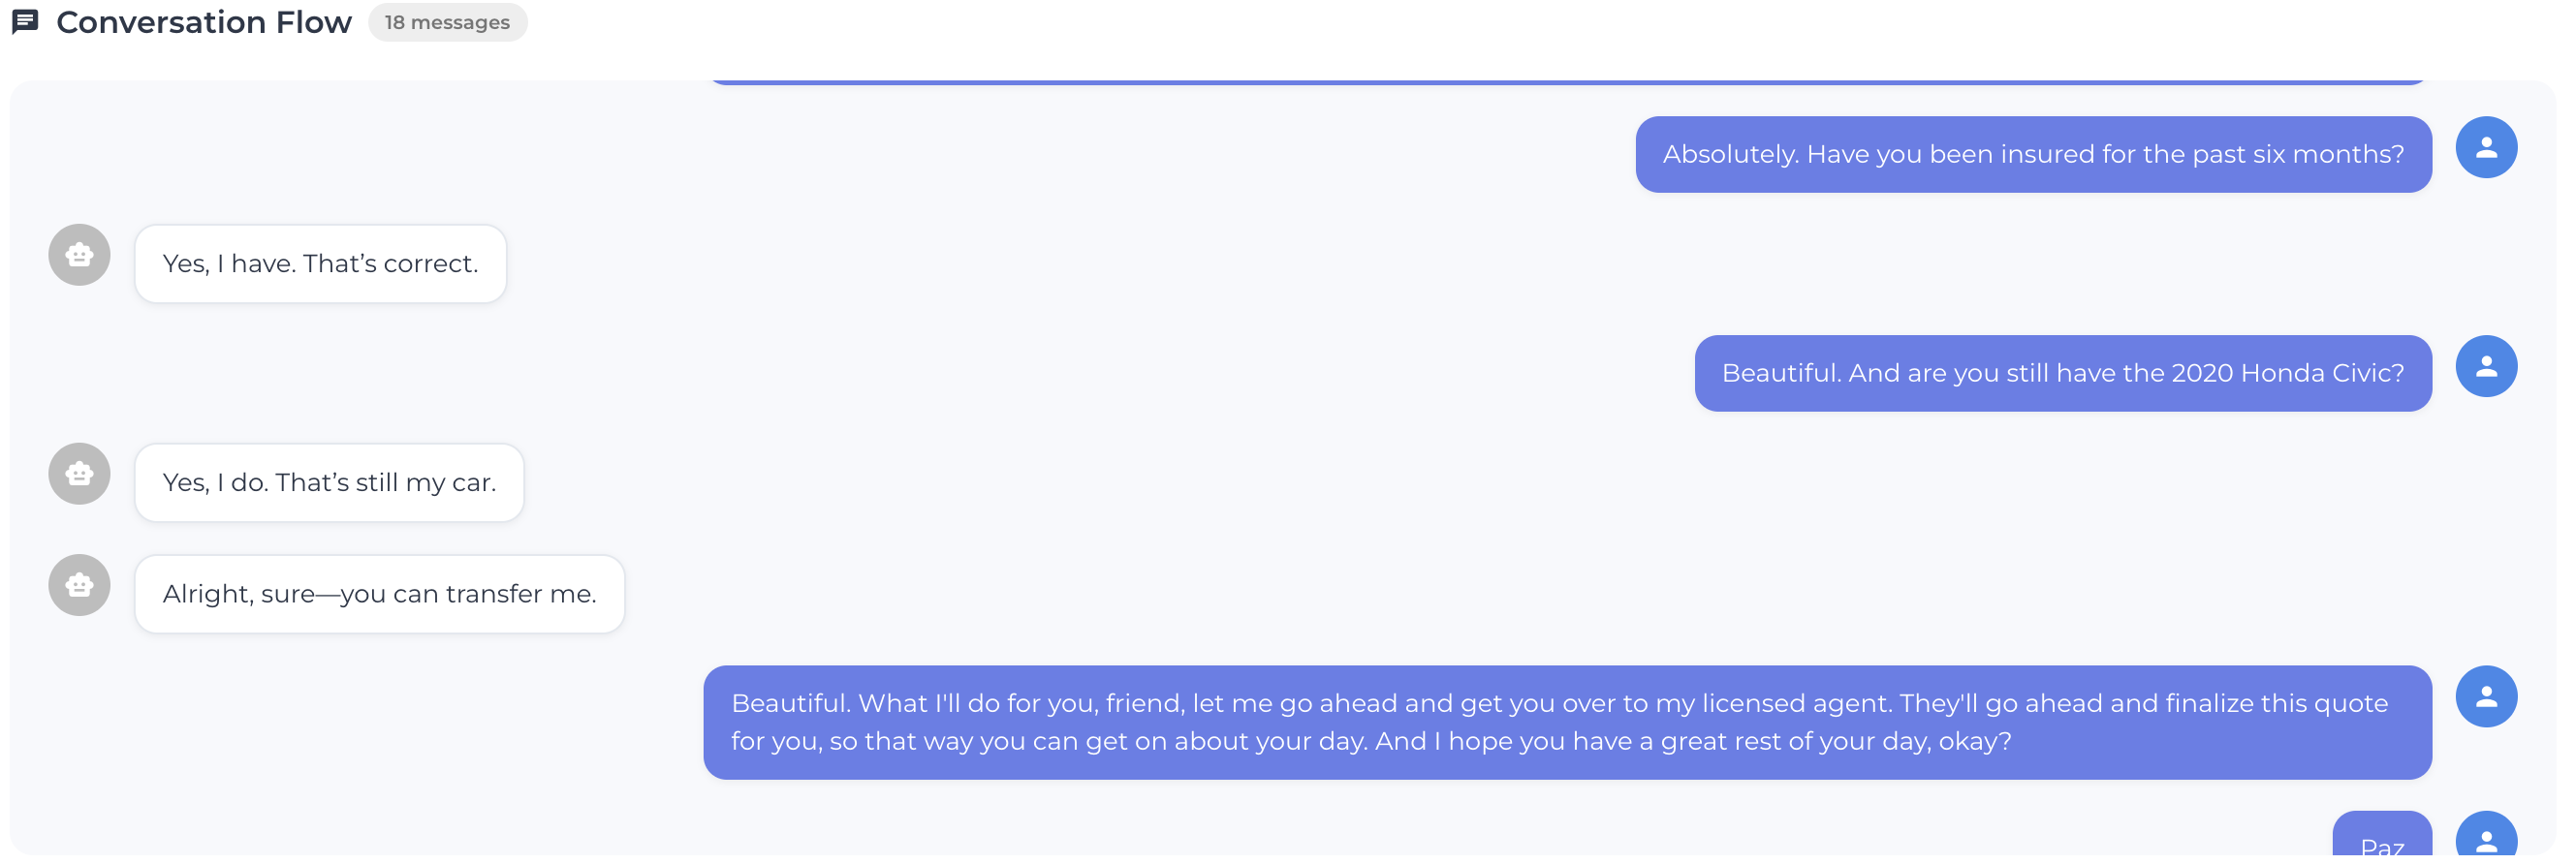Click the "2020 Honda Civic" question bubble
The image size is (2576, 864).
[x=2063, y=373]
